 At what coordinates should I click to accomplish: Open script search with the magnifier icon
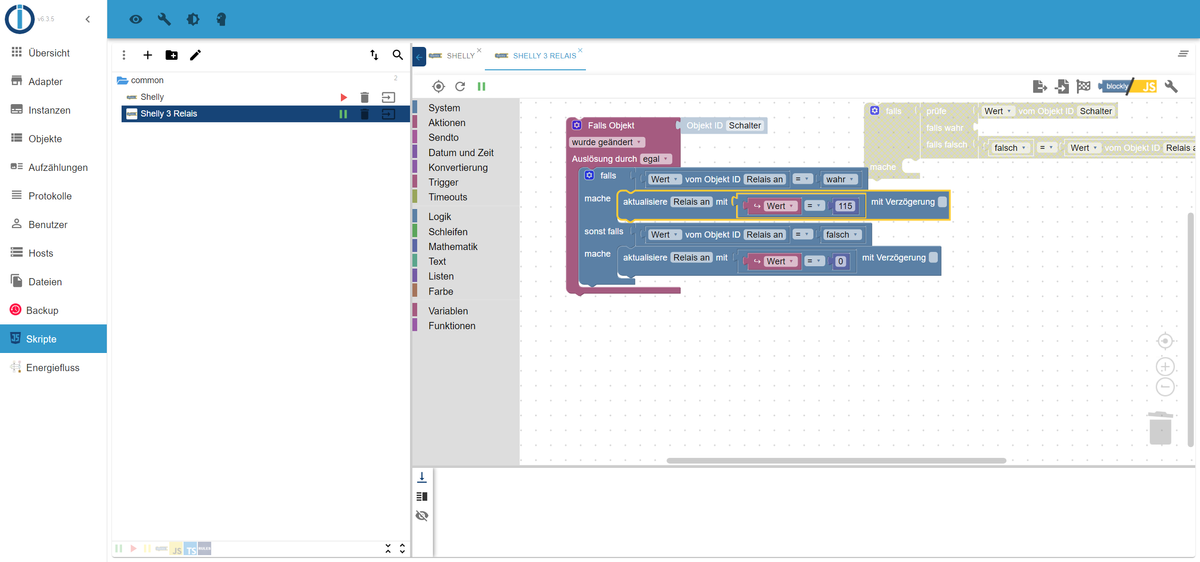(398, 55)
